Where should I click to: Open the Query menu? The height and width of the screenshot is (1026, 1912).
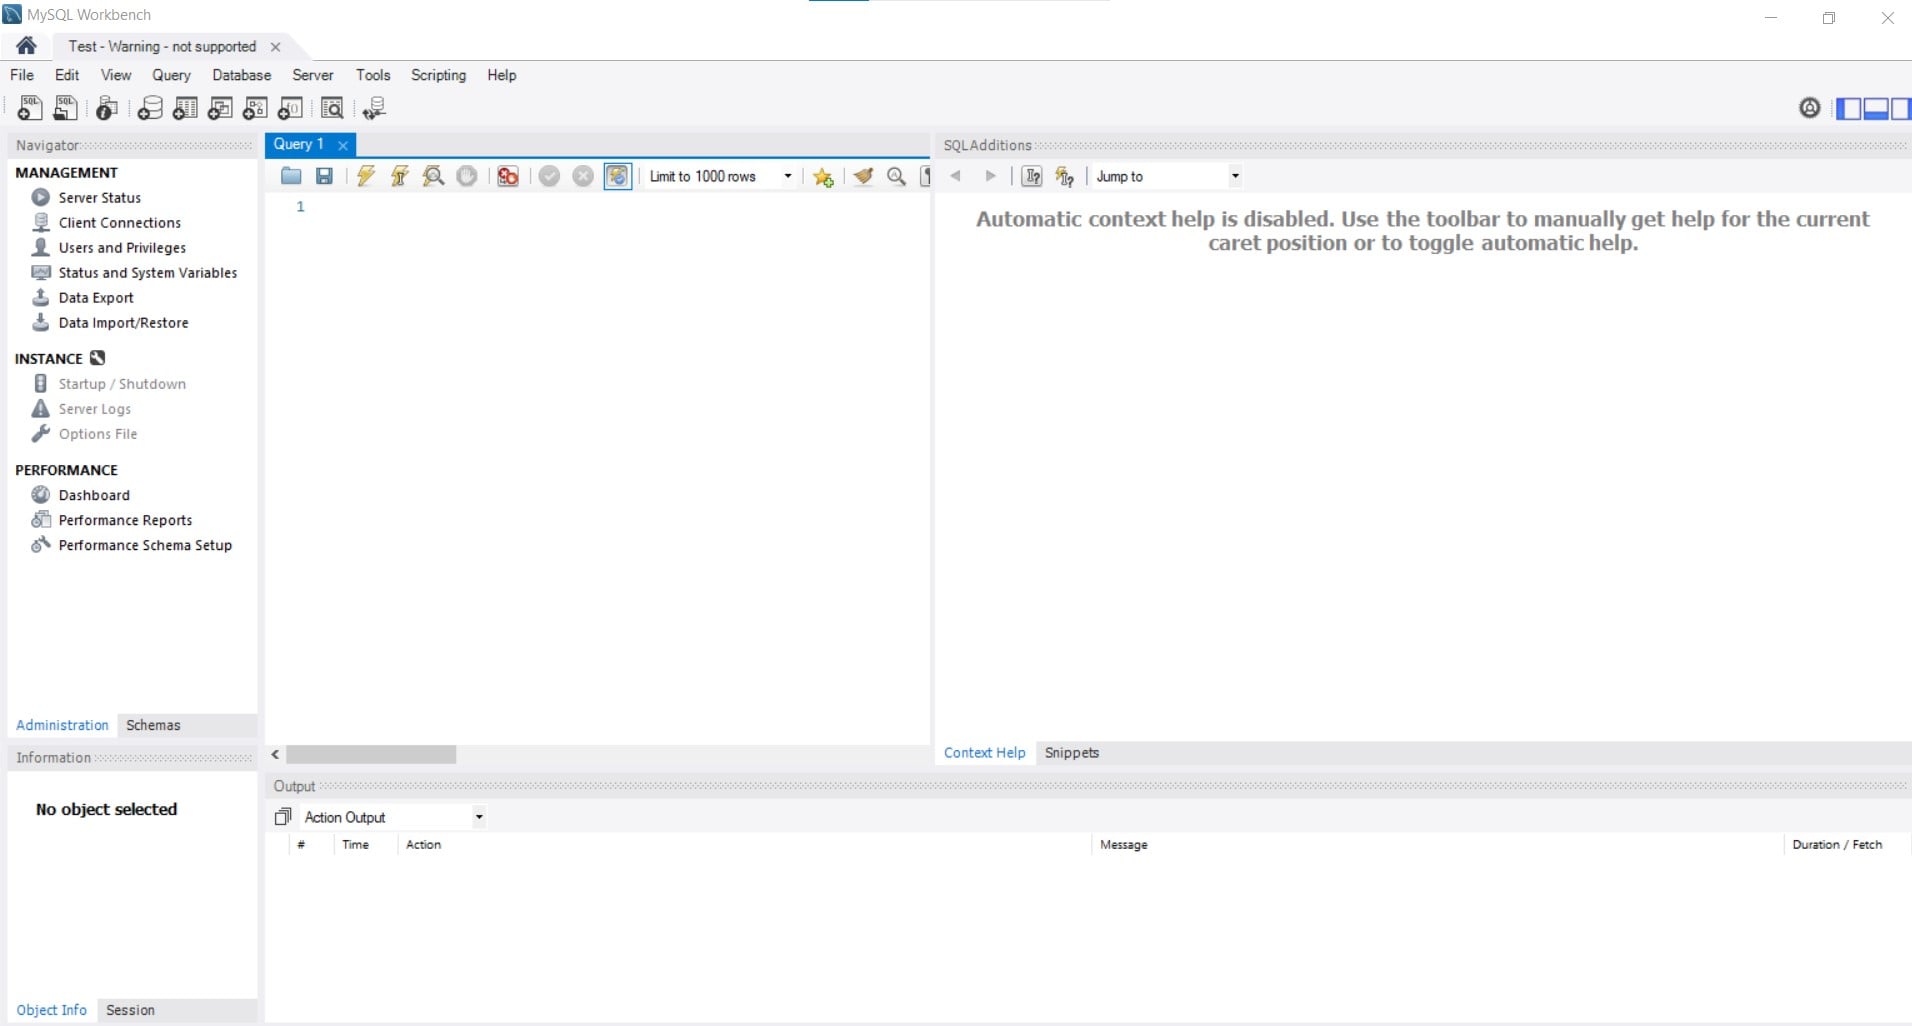pyautogui.click(x=171, y=75)
